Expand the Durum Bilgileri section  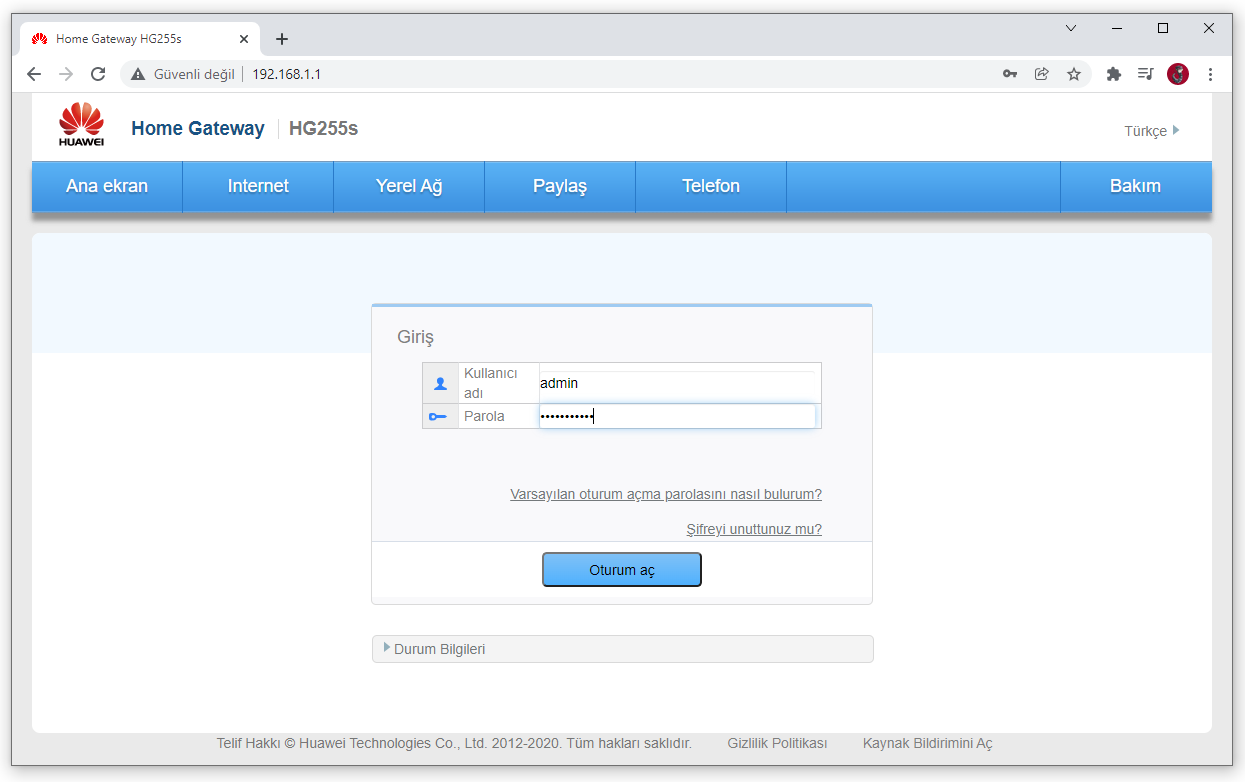point(439,649)
